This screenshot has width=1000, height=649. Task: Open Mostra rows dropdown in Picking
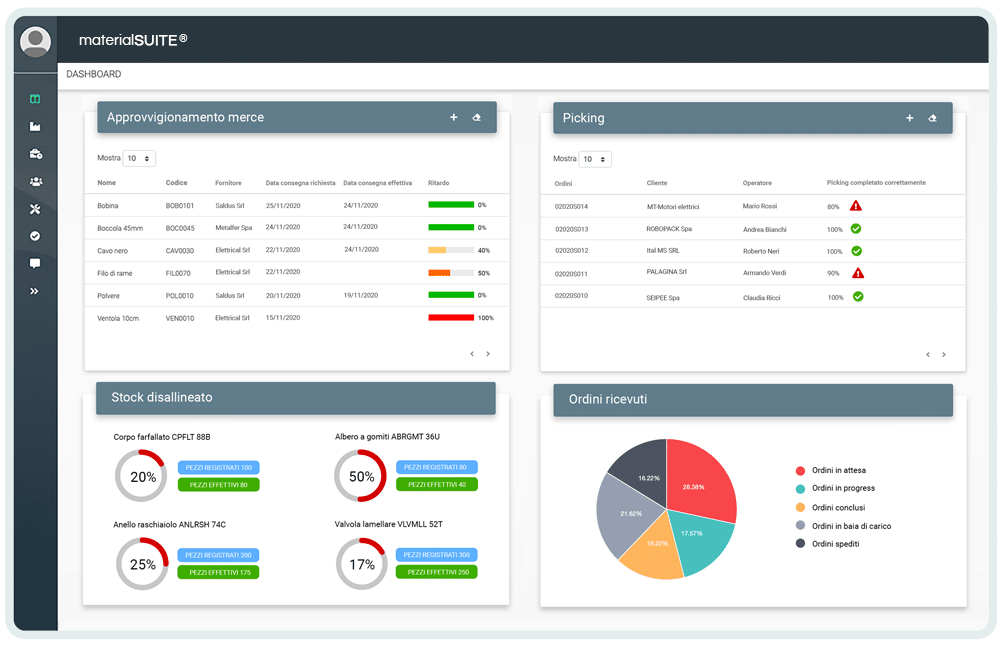click(595, 159)
